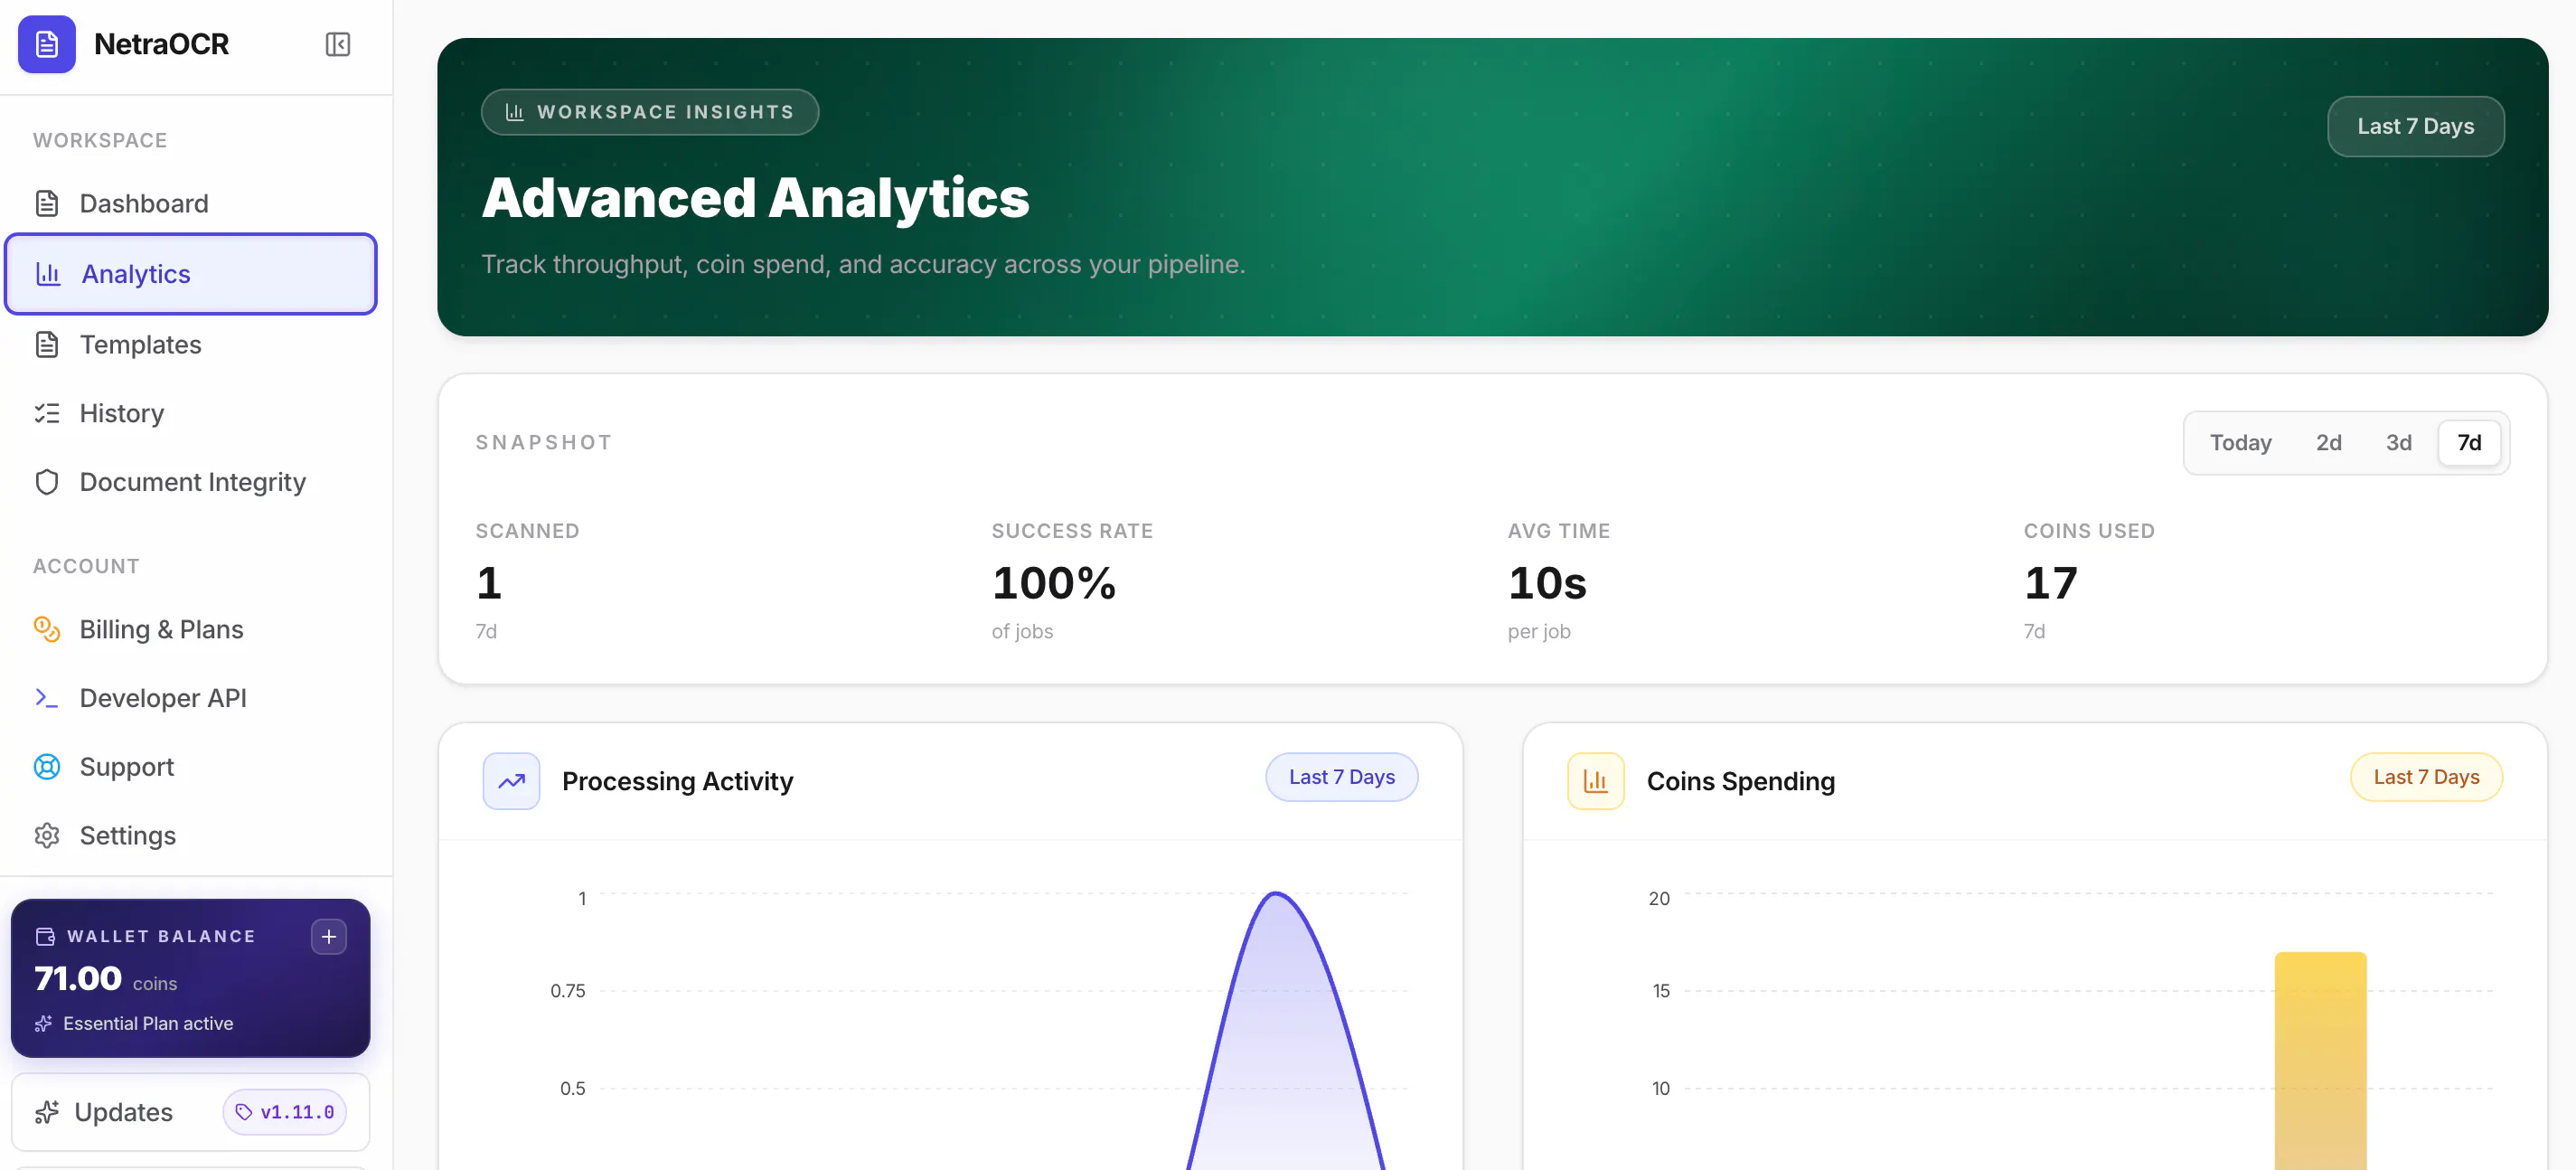Click the yellow Coins Spending bar
The width and height of the screenshot is (2576, 1170).
pyautogui.click(x=2320, y=1060)
